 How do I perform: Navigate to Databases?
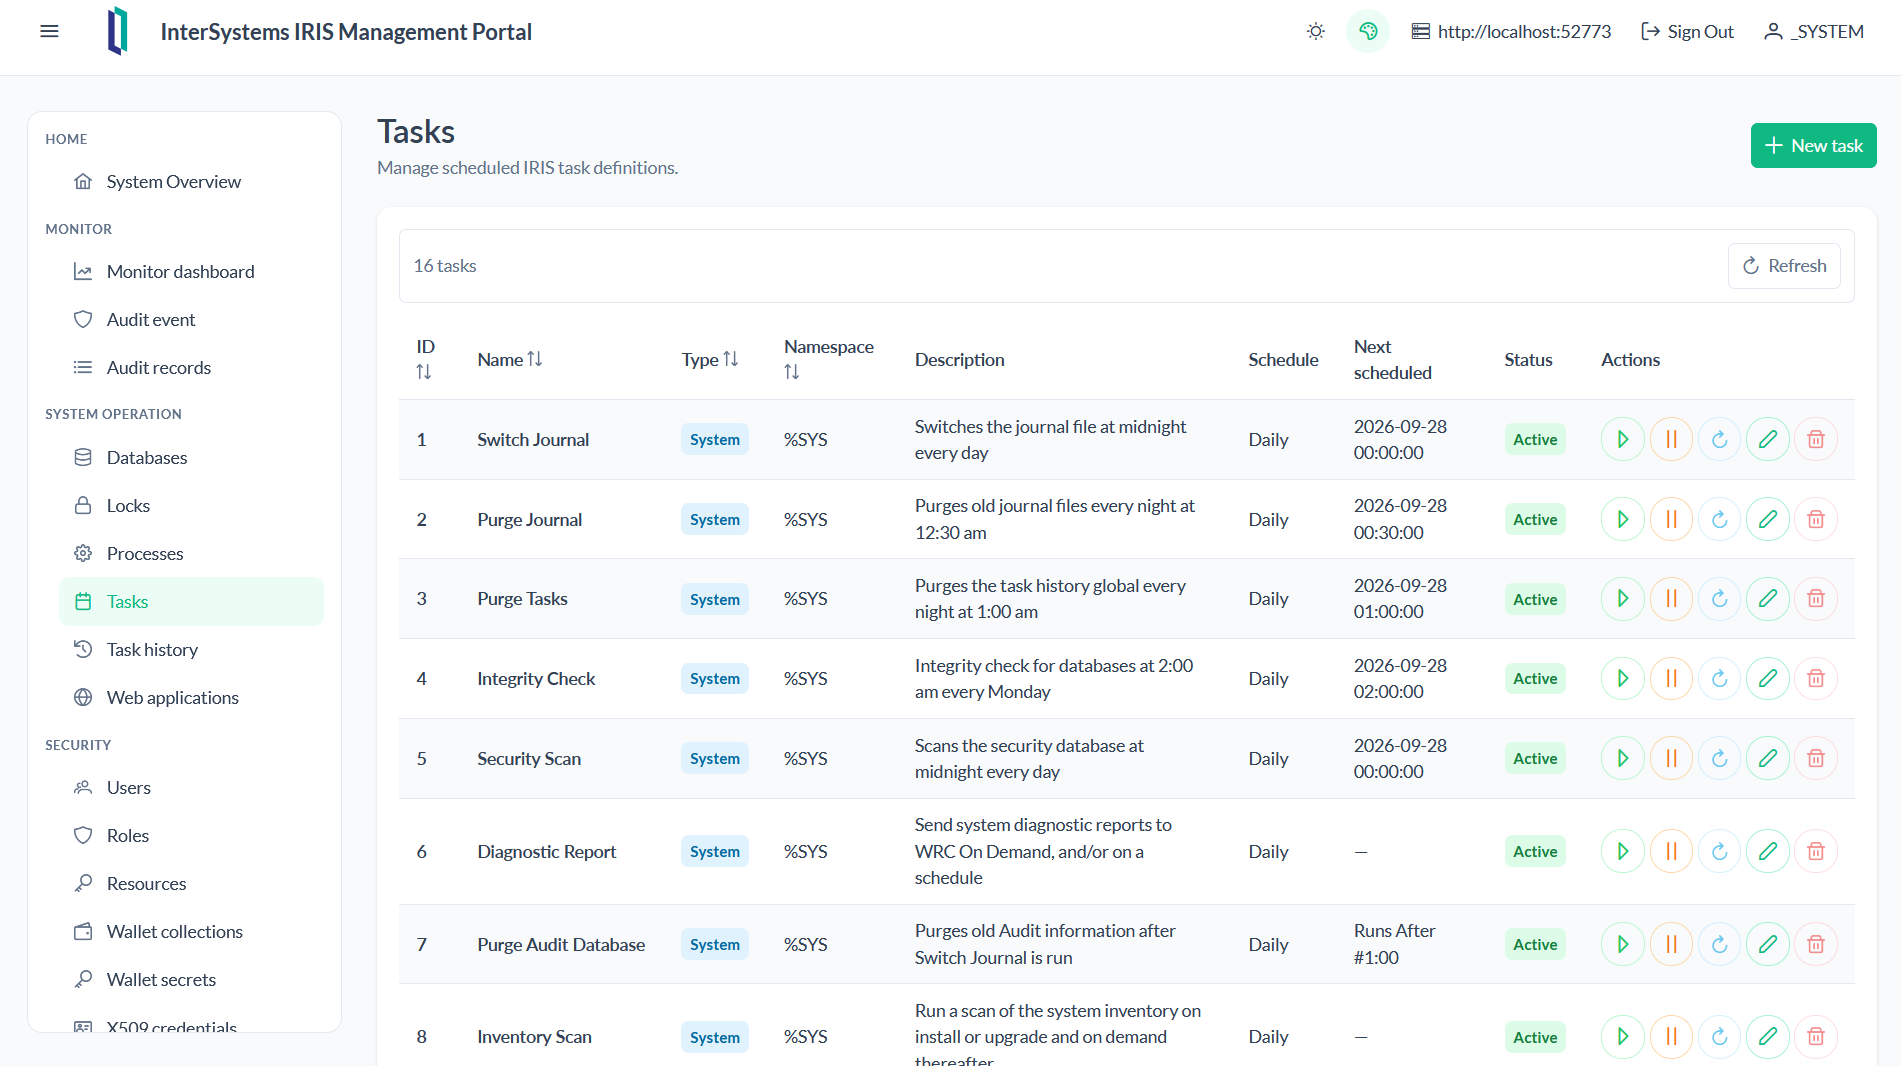tap(191, 457)
